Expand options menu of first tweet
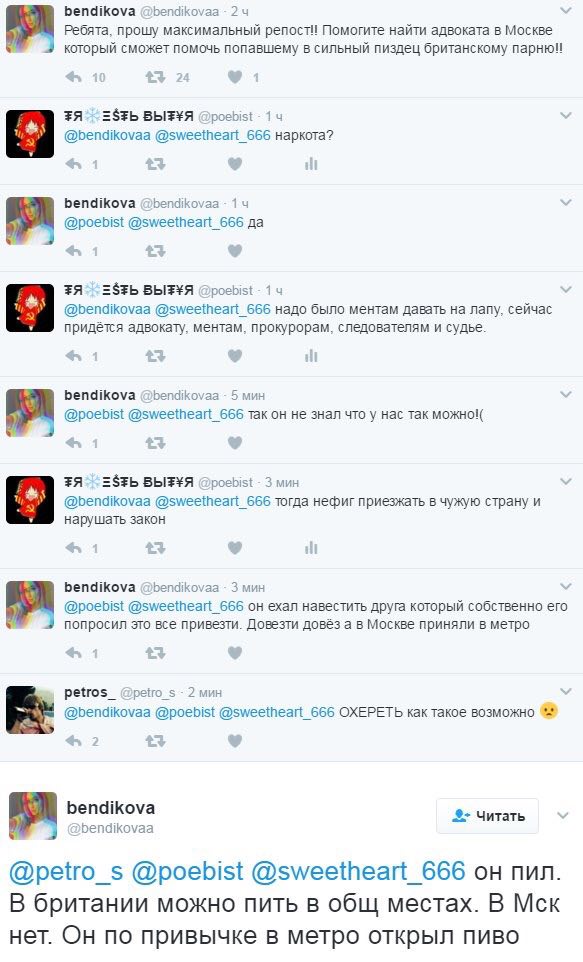583x962 pixels. coord(566,10)
